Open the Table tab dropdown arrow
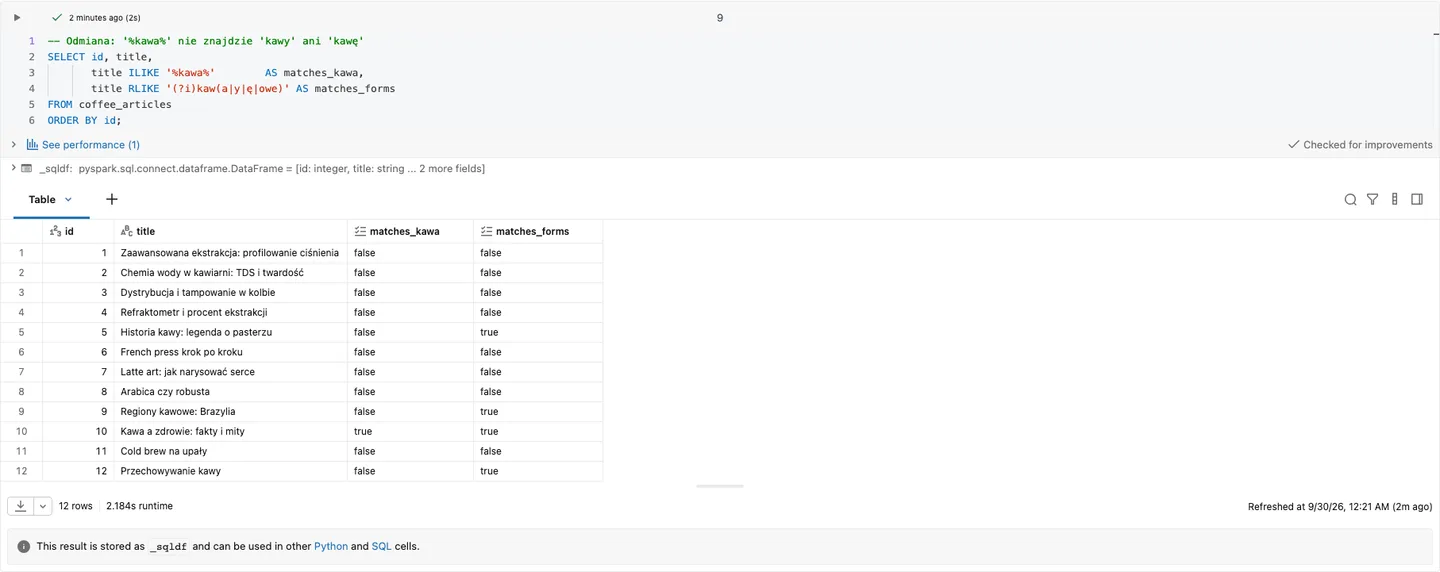Screen dimensions: 1440x572 pos(68,200)
